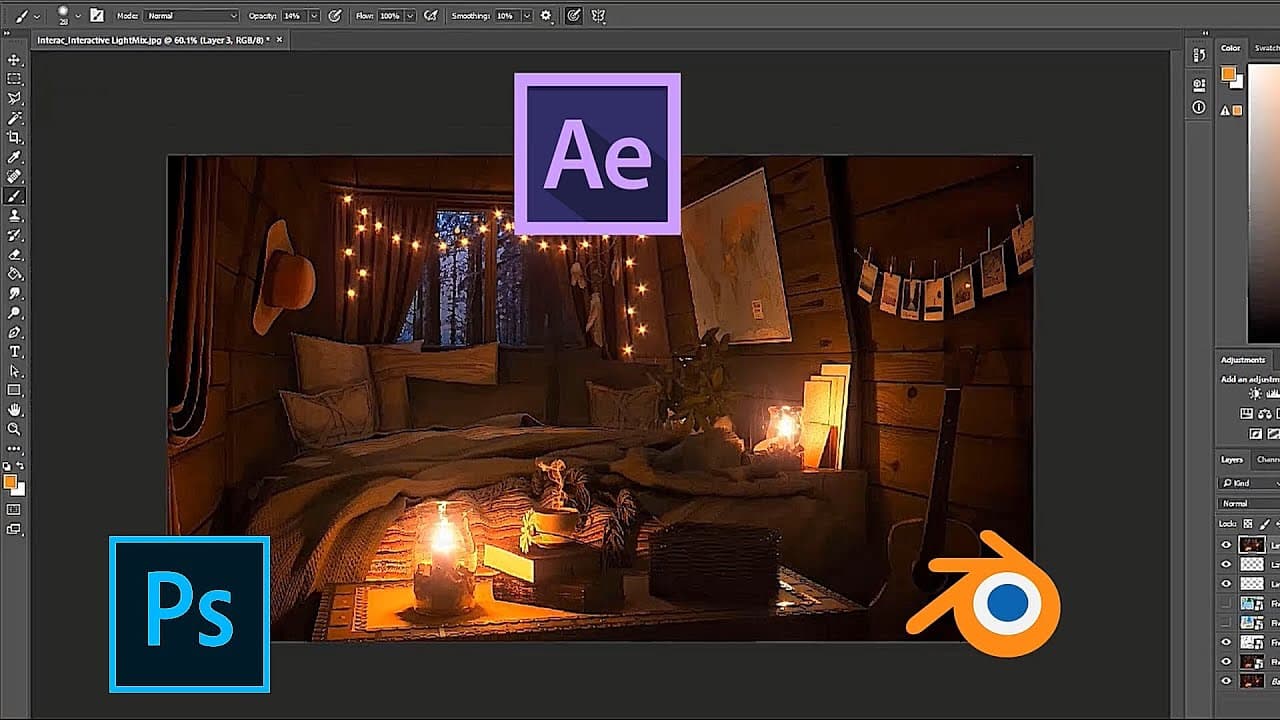Open the Opacity slider dropdown arrow
This screenshot has height=720, width=1280.
click(314, 16)
